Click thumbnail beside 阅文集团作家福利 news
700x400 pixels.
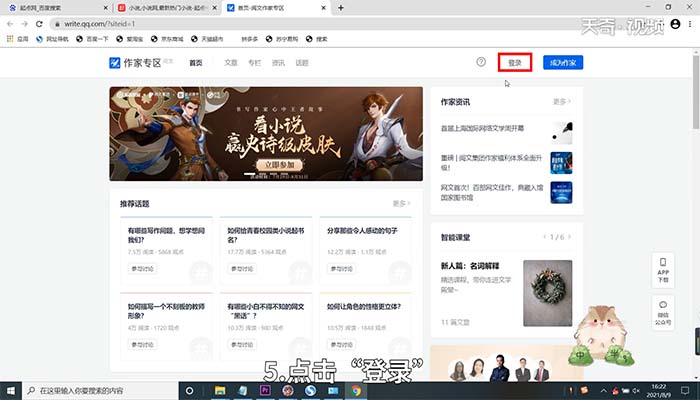(x=561, y=163)
